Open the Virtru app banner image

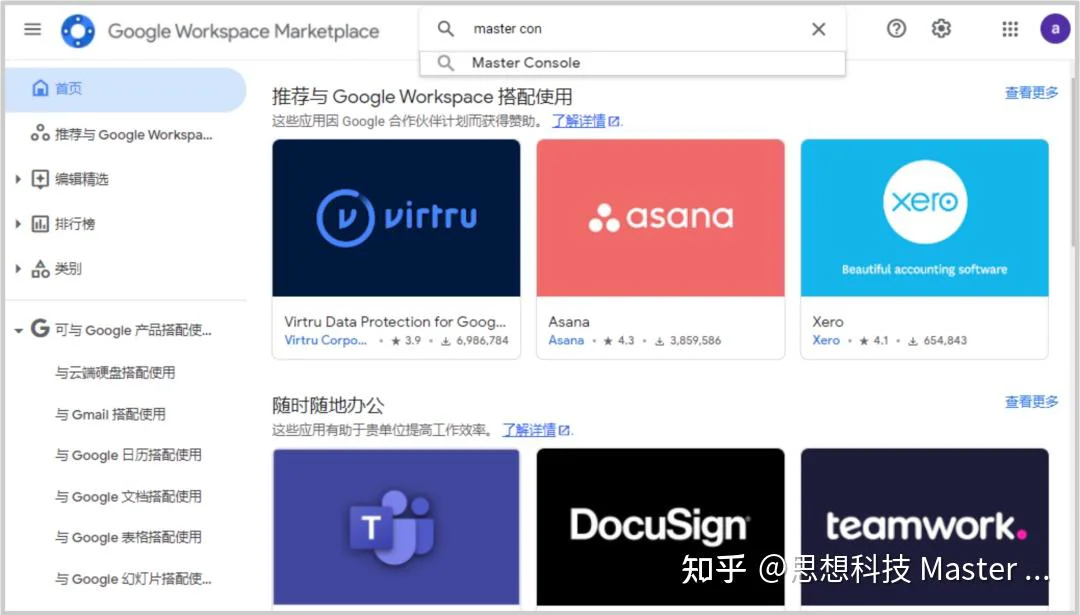tap(396, 218)
